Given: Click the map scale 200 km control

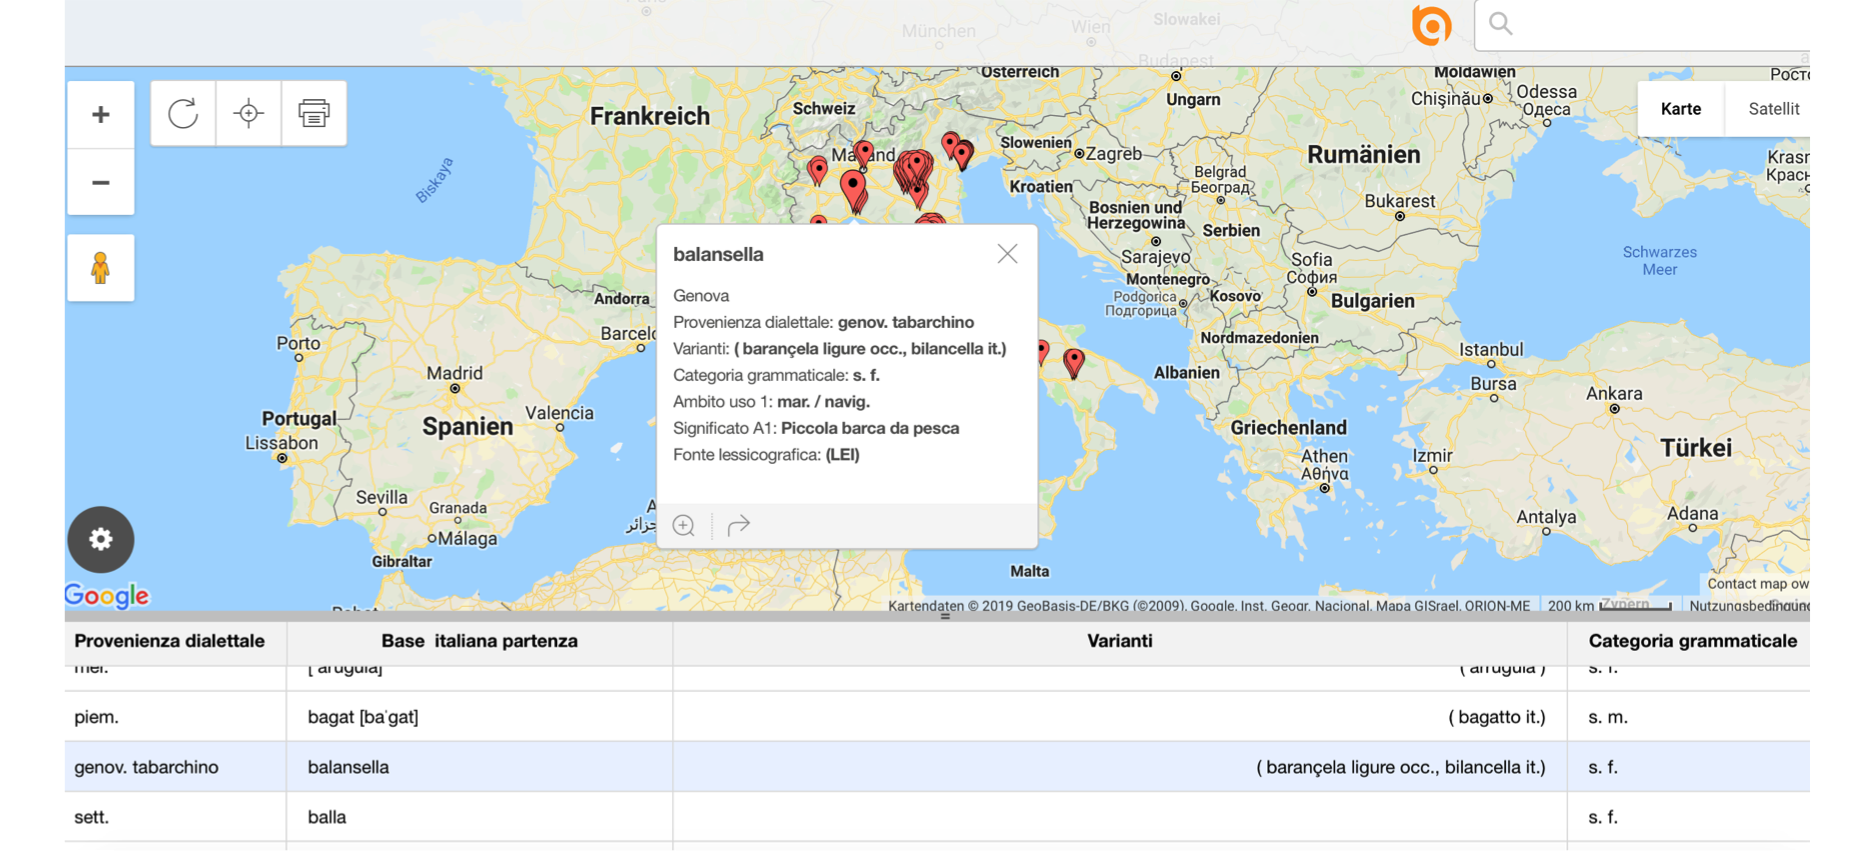Looking at the screenshot, I should pyautogui.click(x=1609, y=606).
